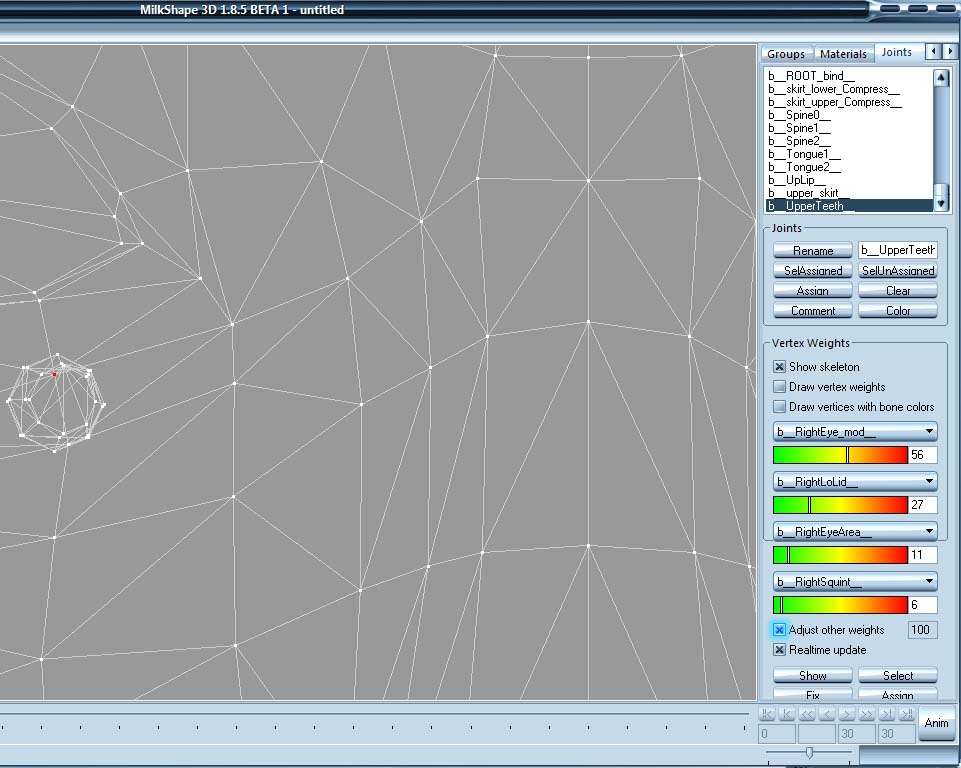Enable Draw vertices with bone colors
Viewport: 961px width, 768px height.
(779, 406)
